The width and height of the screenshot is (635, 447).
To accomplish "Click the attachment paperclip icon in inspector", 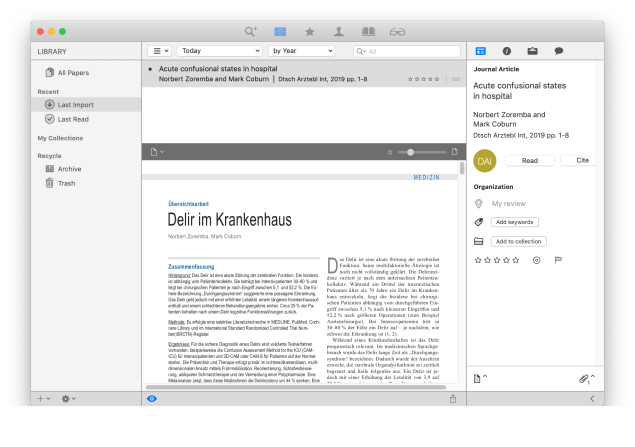I will (x=585, y=379).
